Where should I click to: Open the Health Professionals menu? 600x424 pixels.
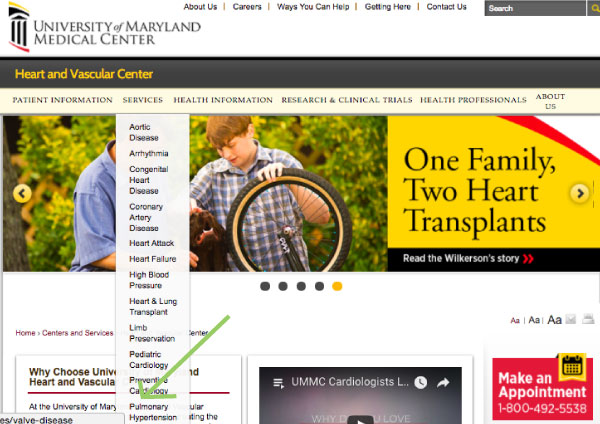coord(473,100)
